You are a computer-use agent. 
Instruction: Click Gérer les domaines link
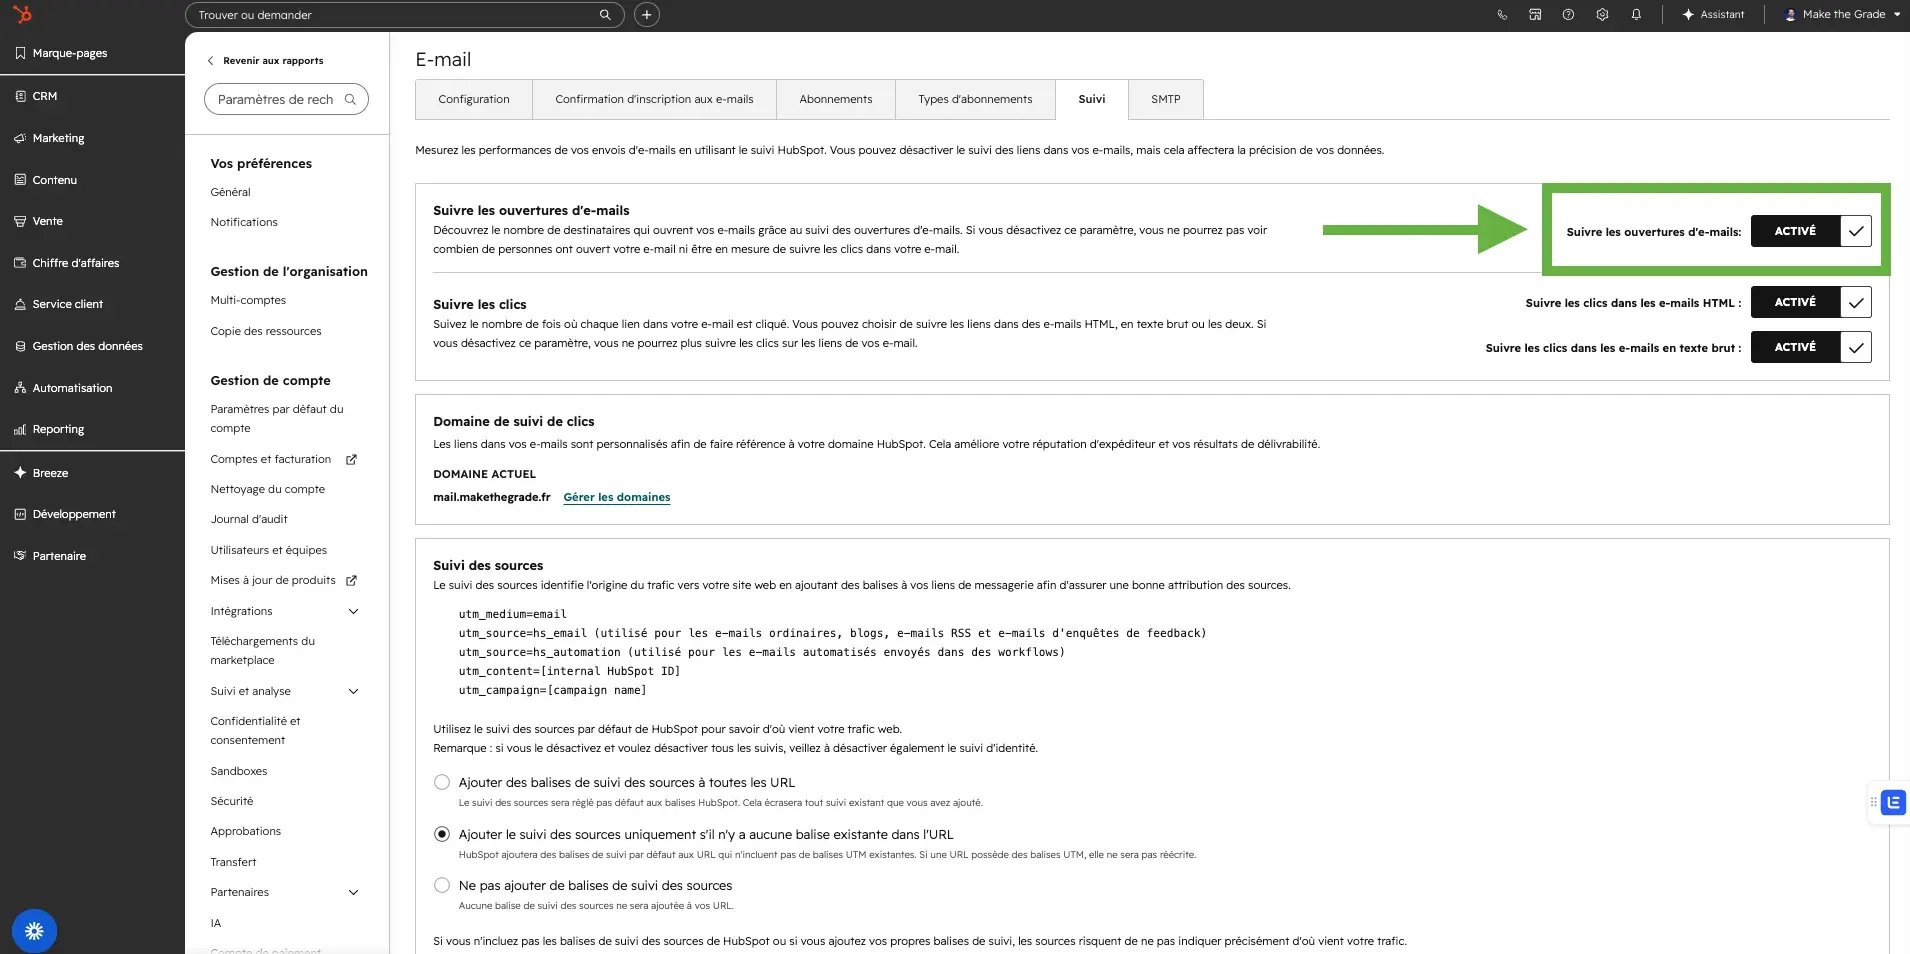tap(617, 497)
